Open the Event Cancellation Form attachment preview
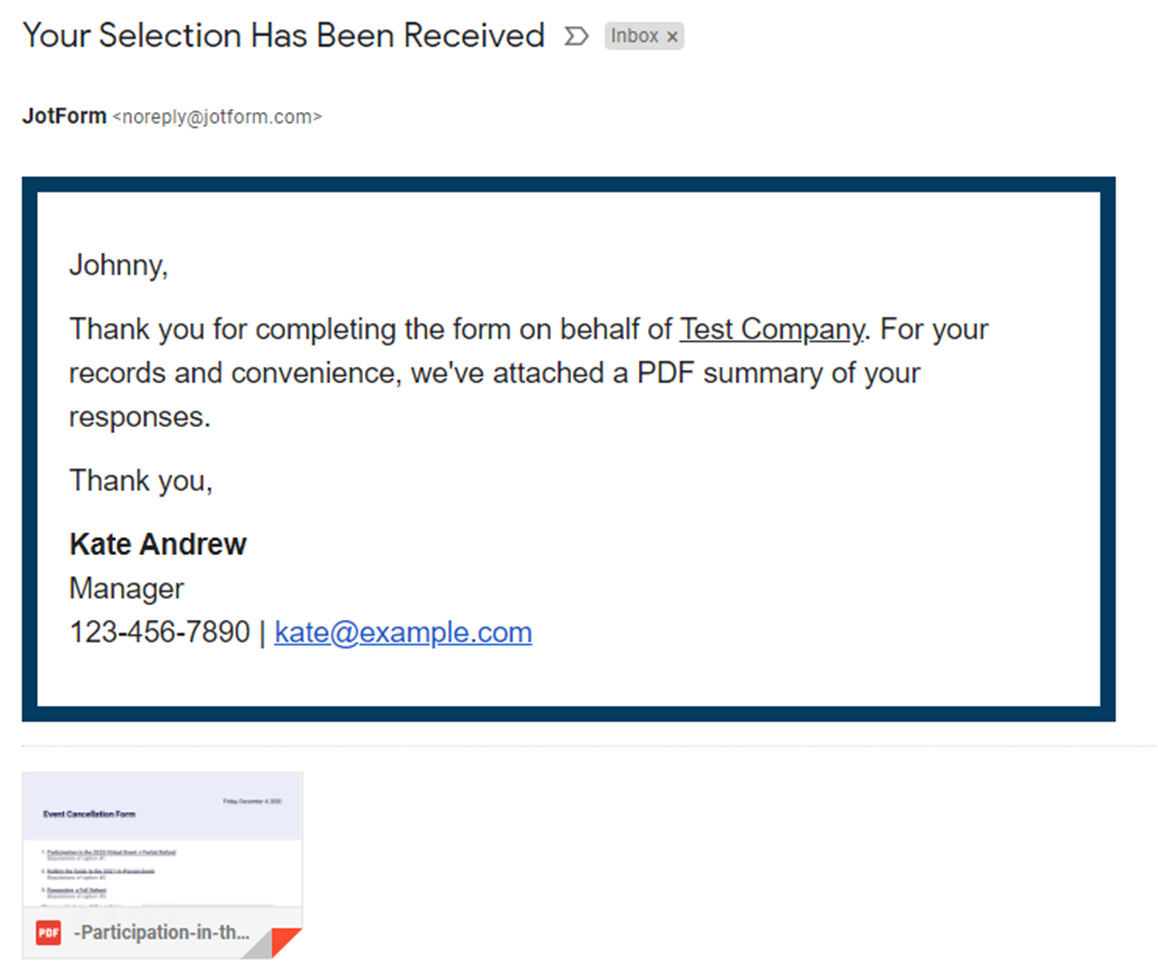 pos(162,840)
